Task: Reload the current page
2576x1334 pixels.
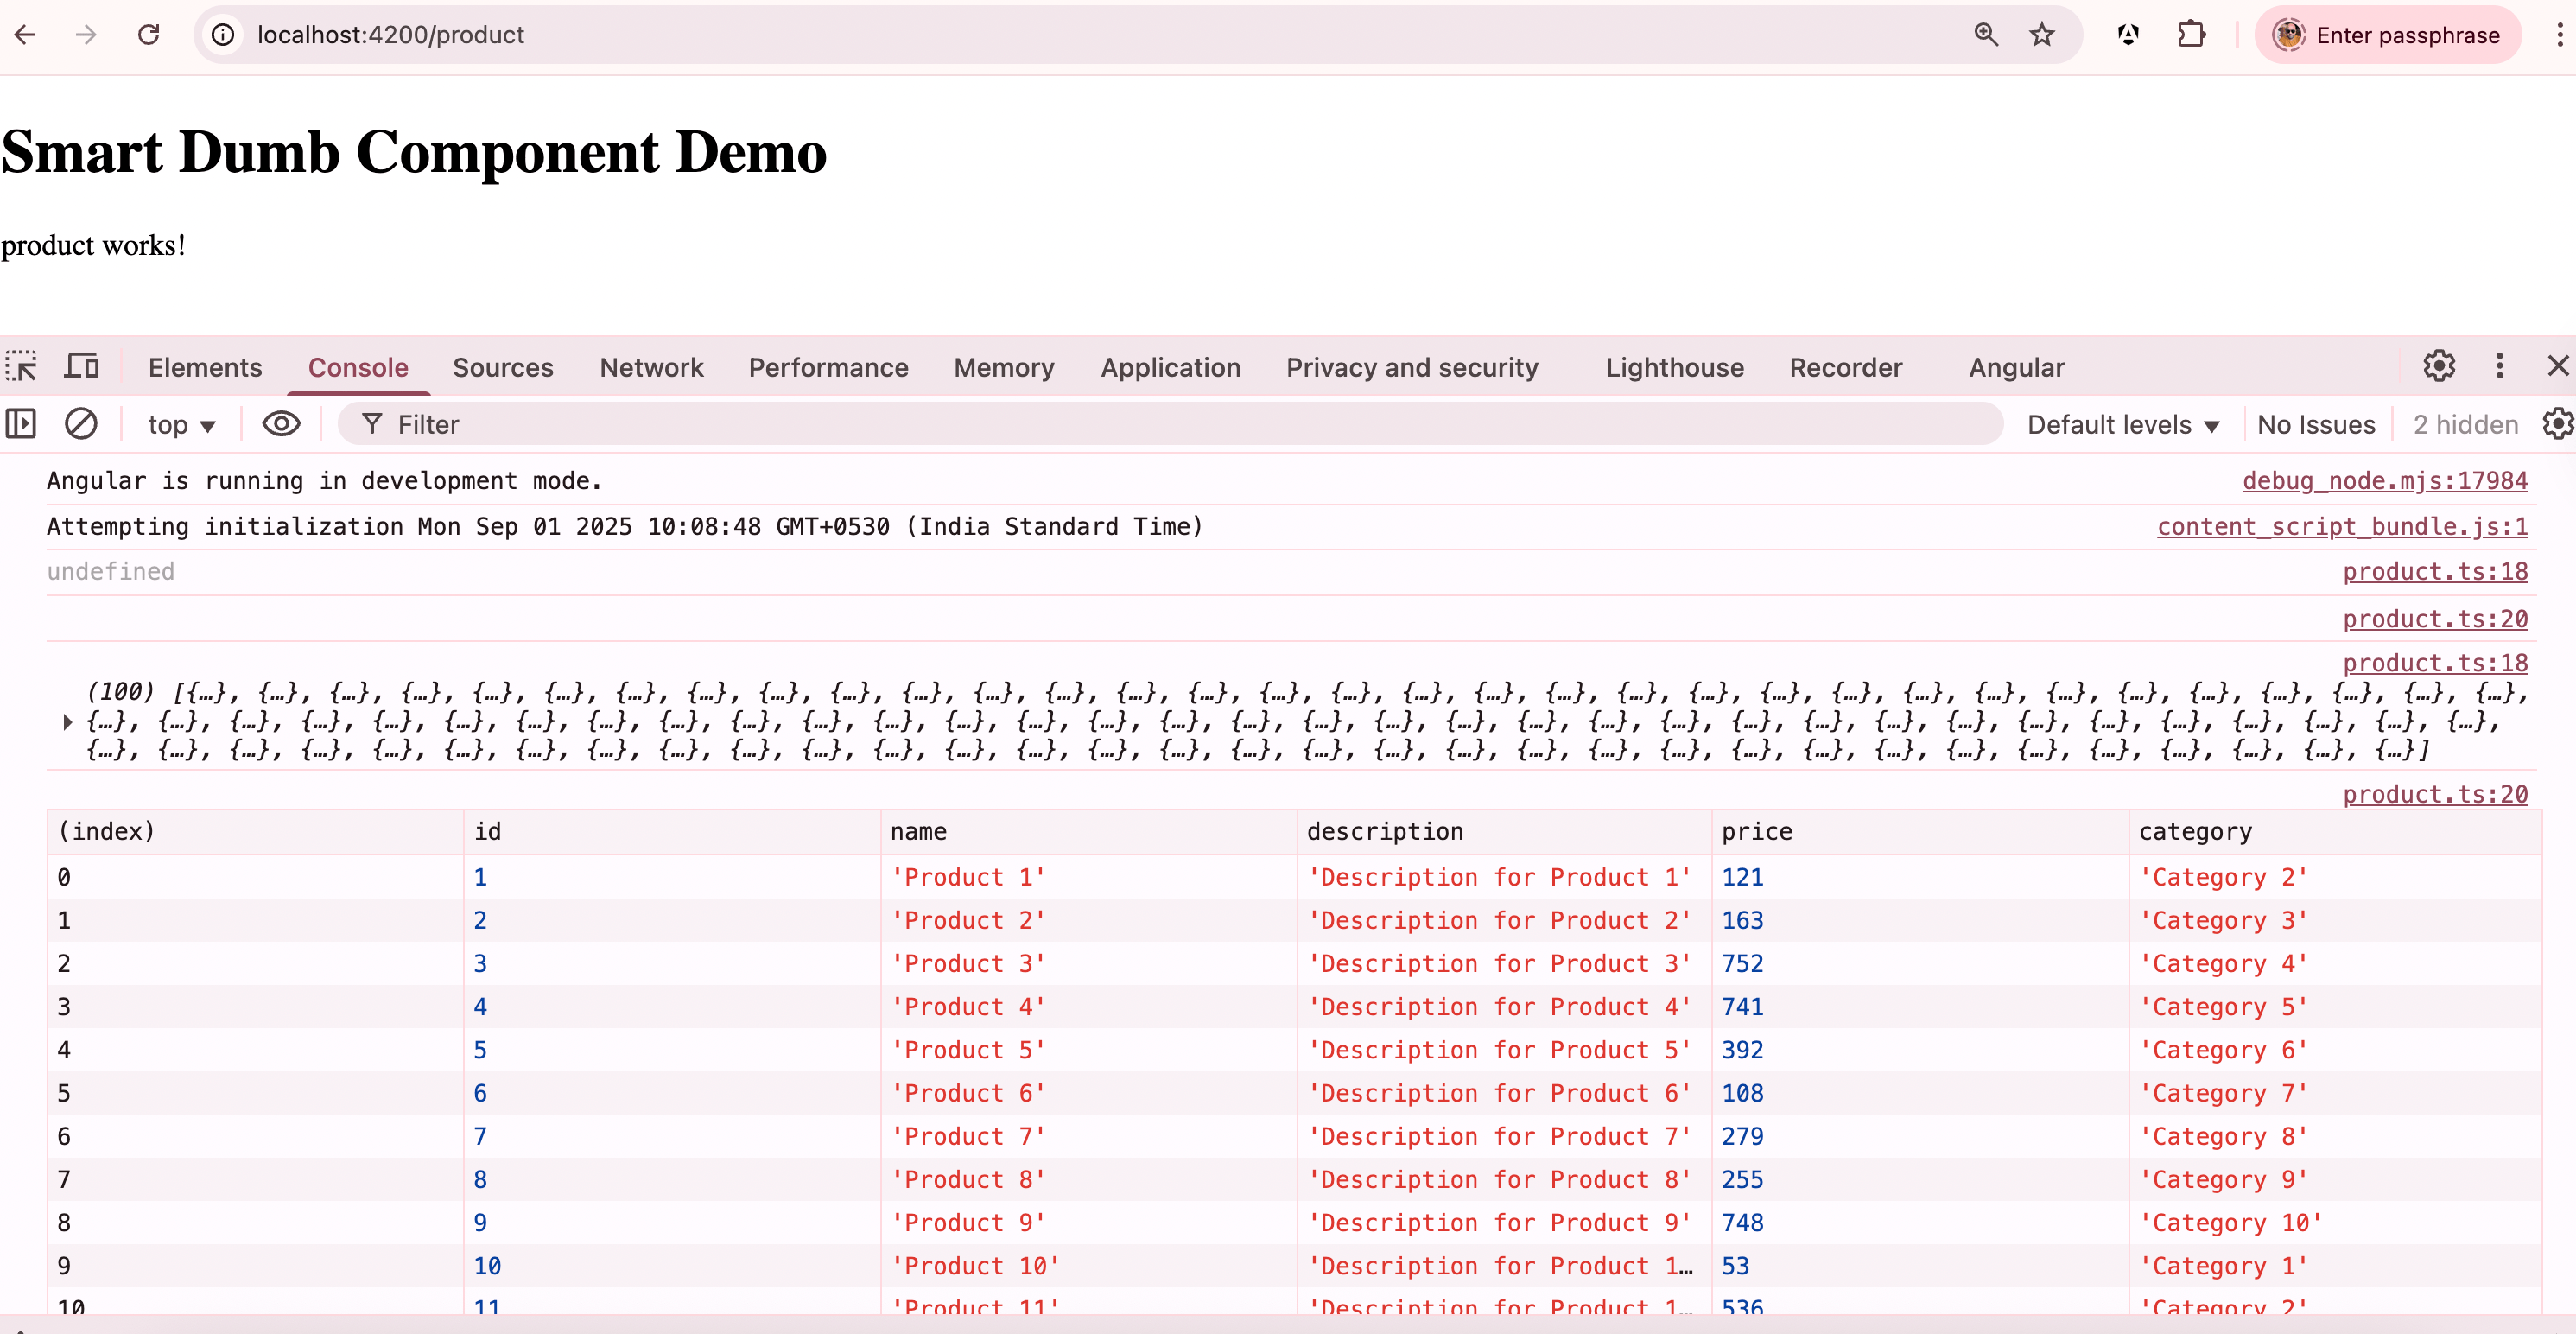Action: point(148,34)
